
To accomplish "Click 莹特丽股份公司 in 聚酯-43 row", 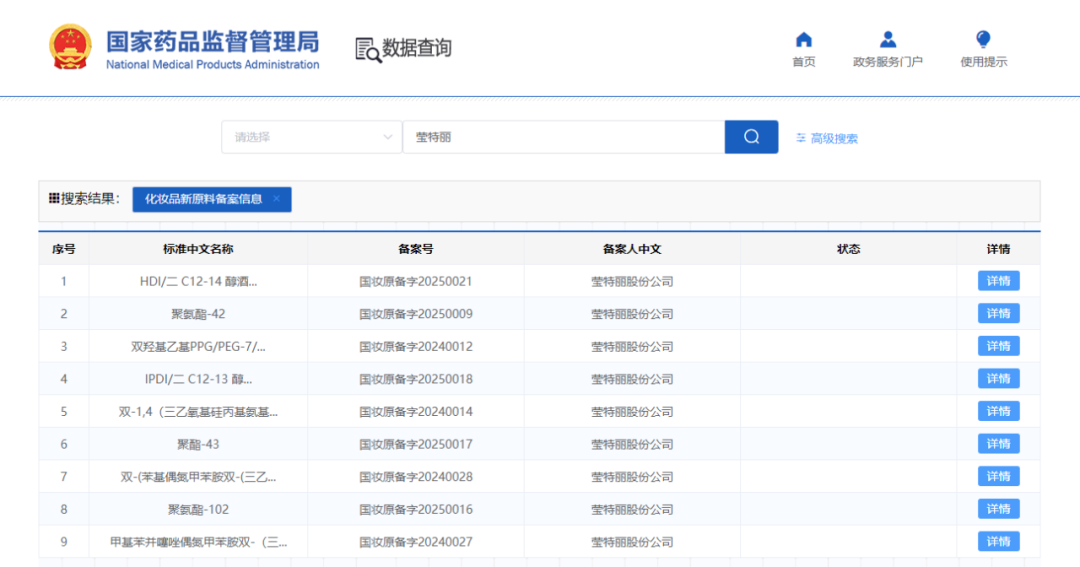I will pyautogui.click(x=632, y=444).
